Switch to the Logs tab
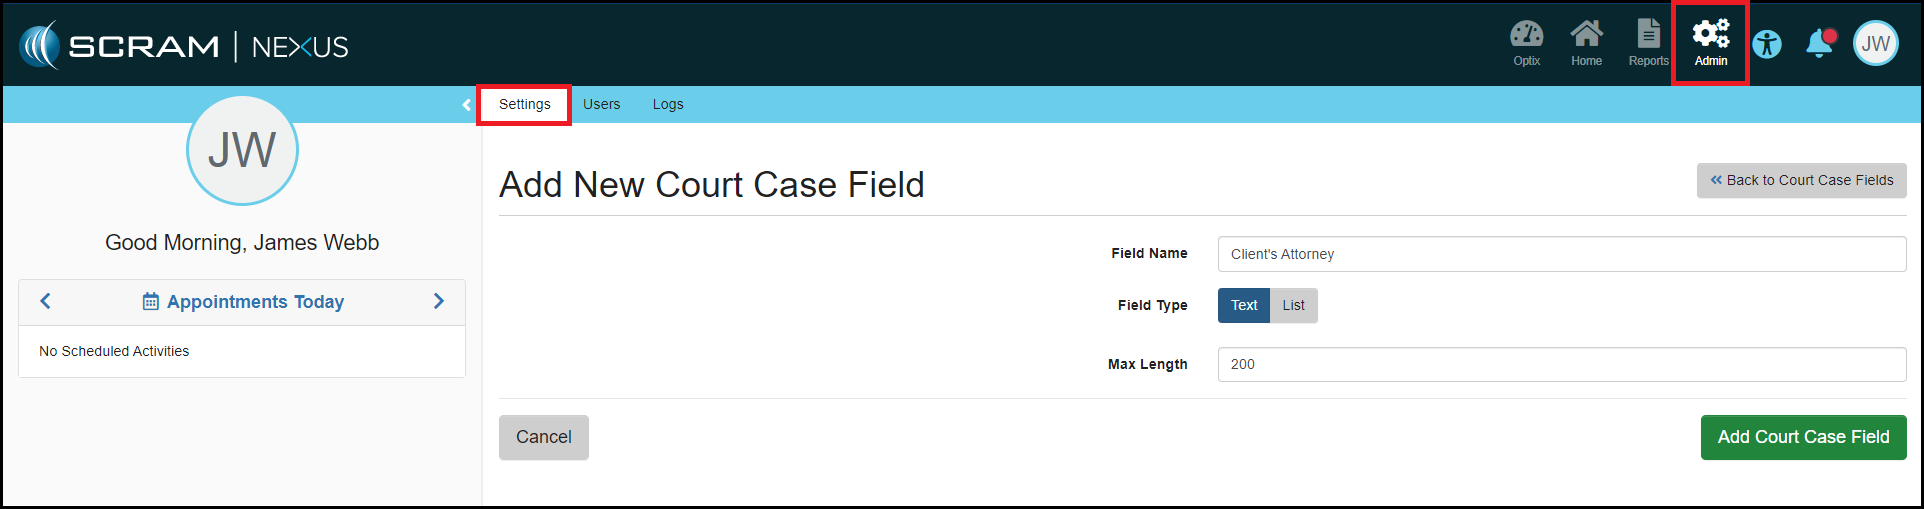 [668, 105]
